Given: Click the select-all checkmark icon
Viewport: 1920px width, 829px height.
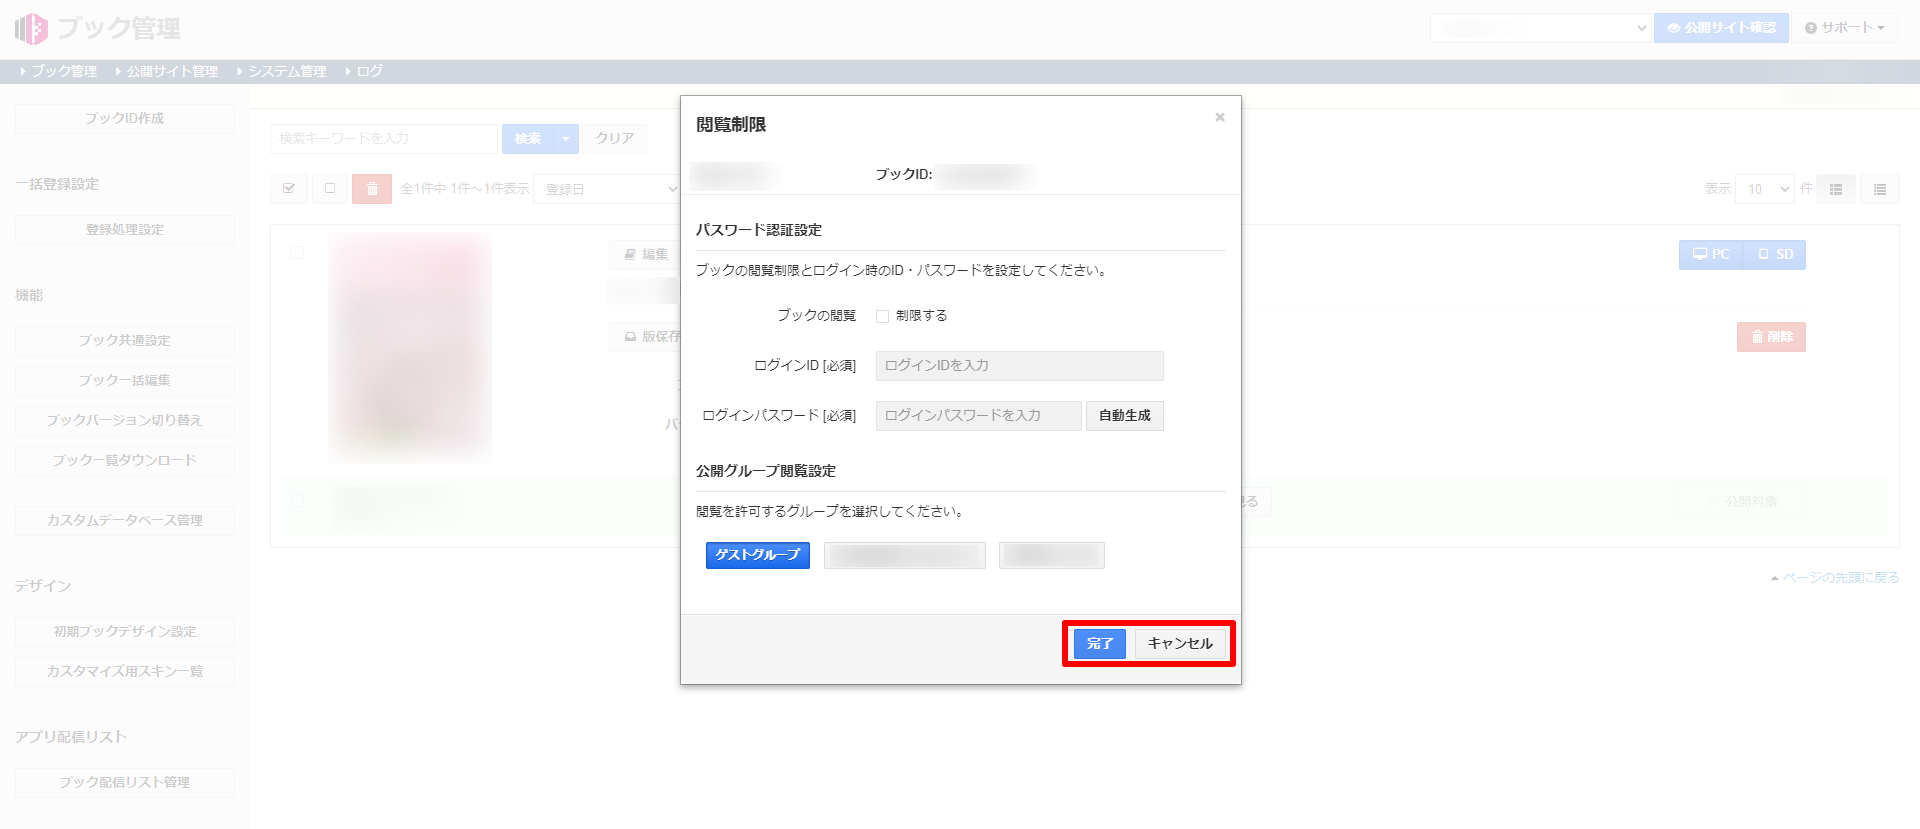Looking at the screenshot, I should coord(289,189).
